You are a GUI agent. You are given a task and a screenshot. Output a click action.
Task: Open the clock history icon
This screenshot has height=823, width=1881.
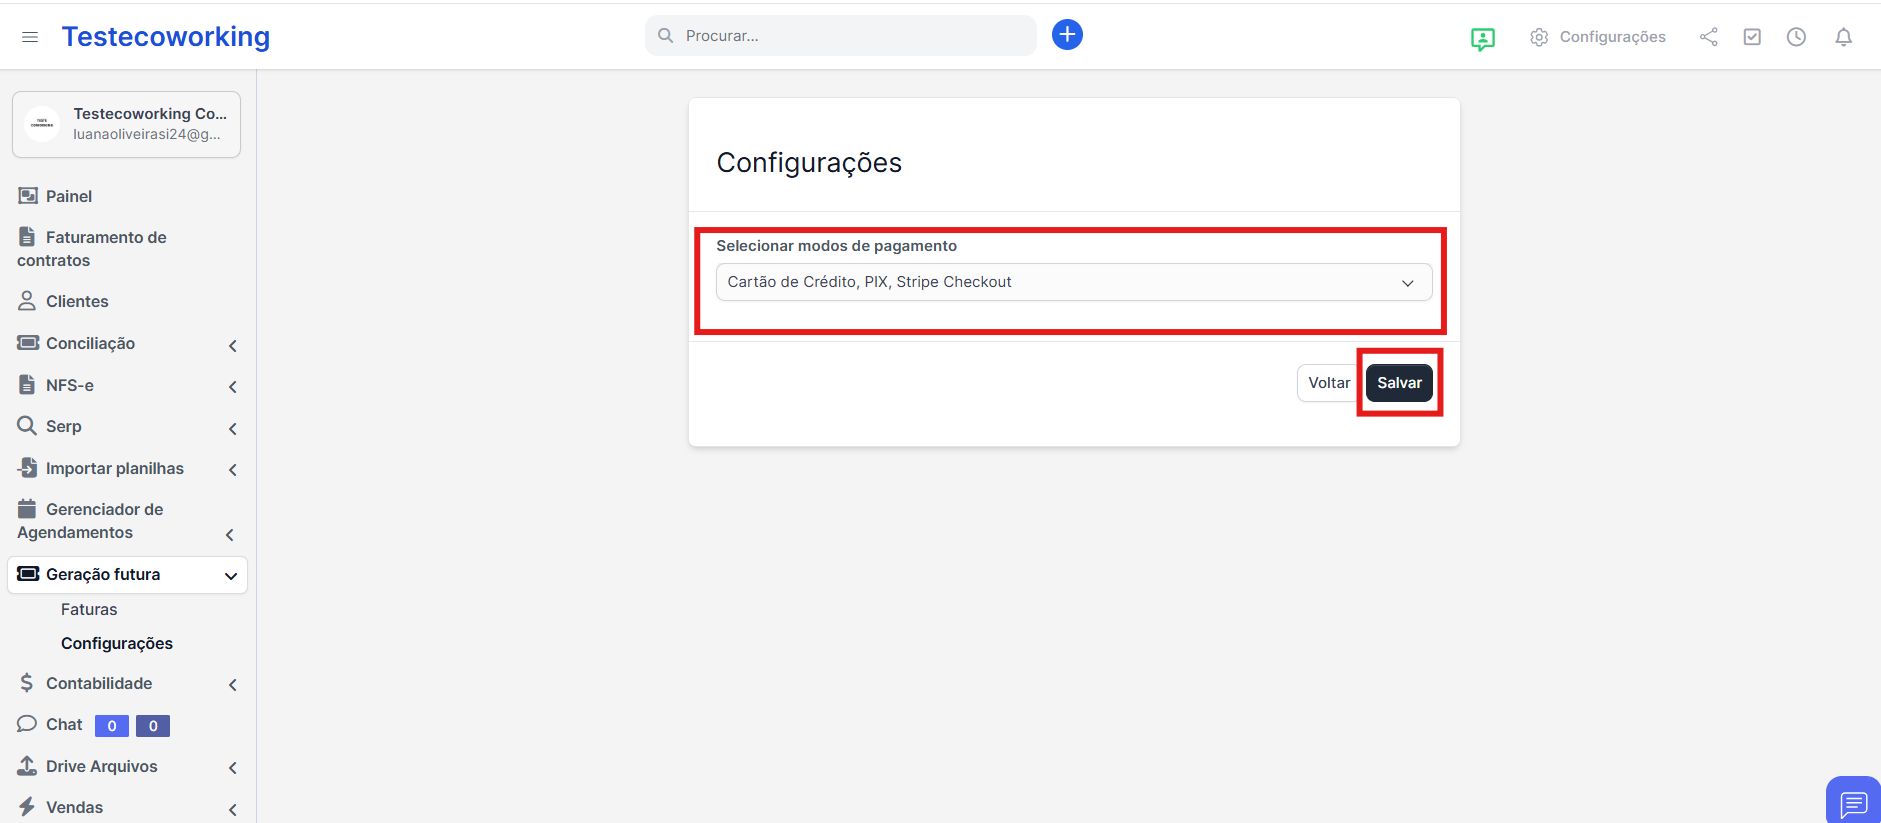coord(1796,37)
